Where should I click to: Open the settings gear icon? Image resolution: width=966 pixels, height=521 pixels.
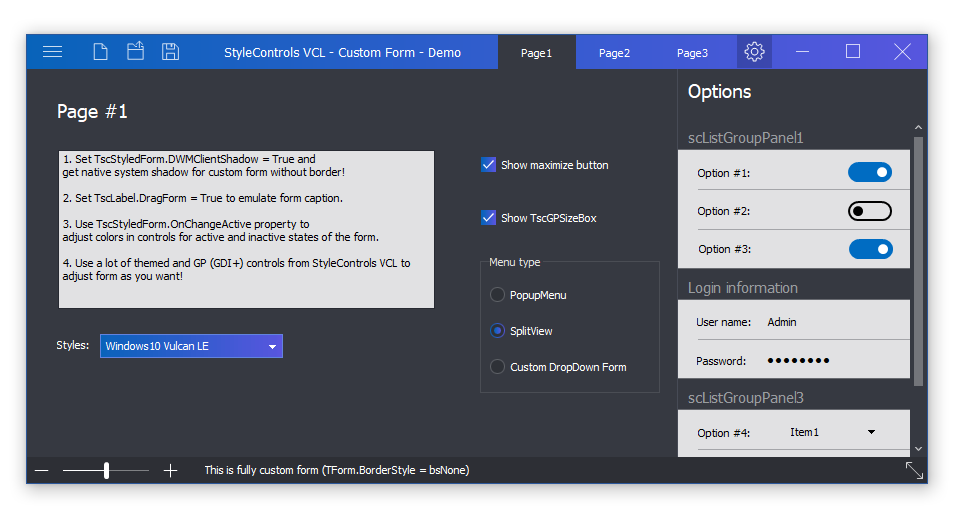[x=754, y=52]
